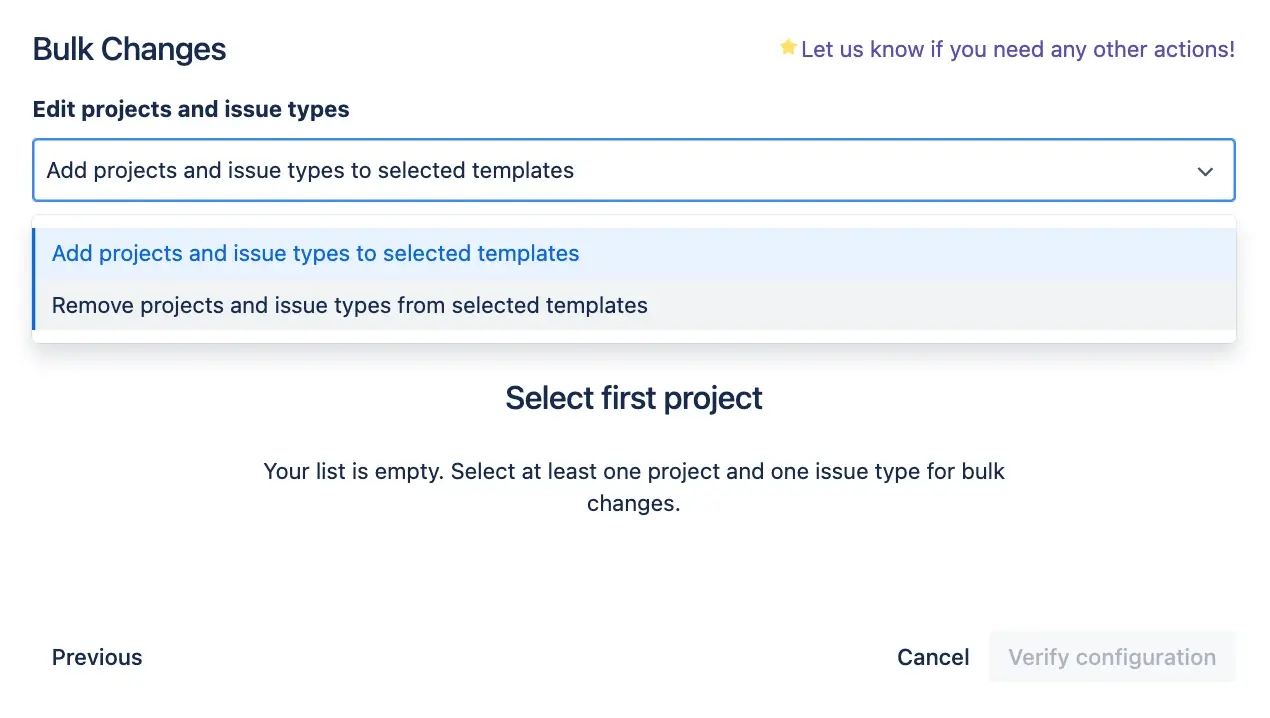
Task: Click the chevron arrow in the dropdown field
Action: (1205, 171)
